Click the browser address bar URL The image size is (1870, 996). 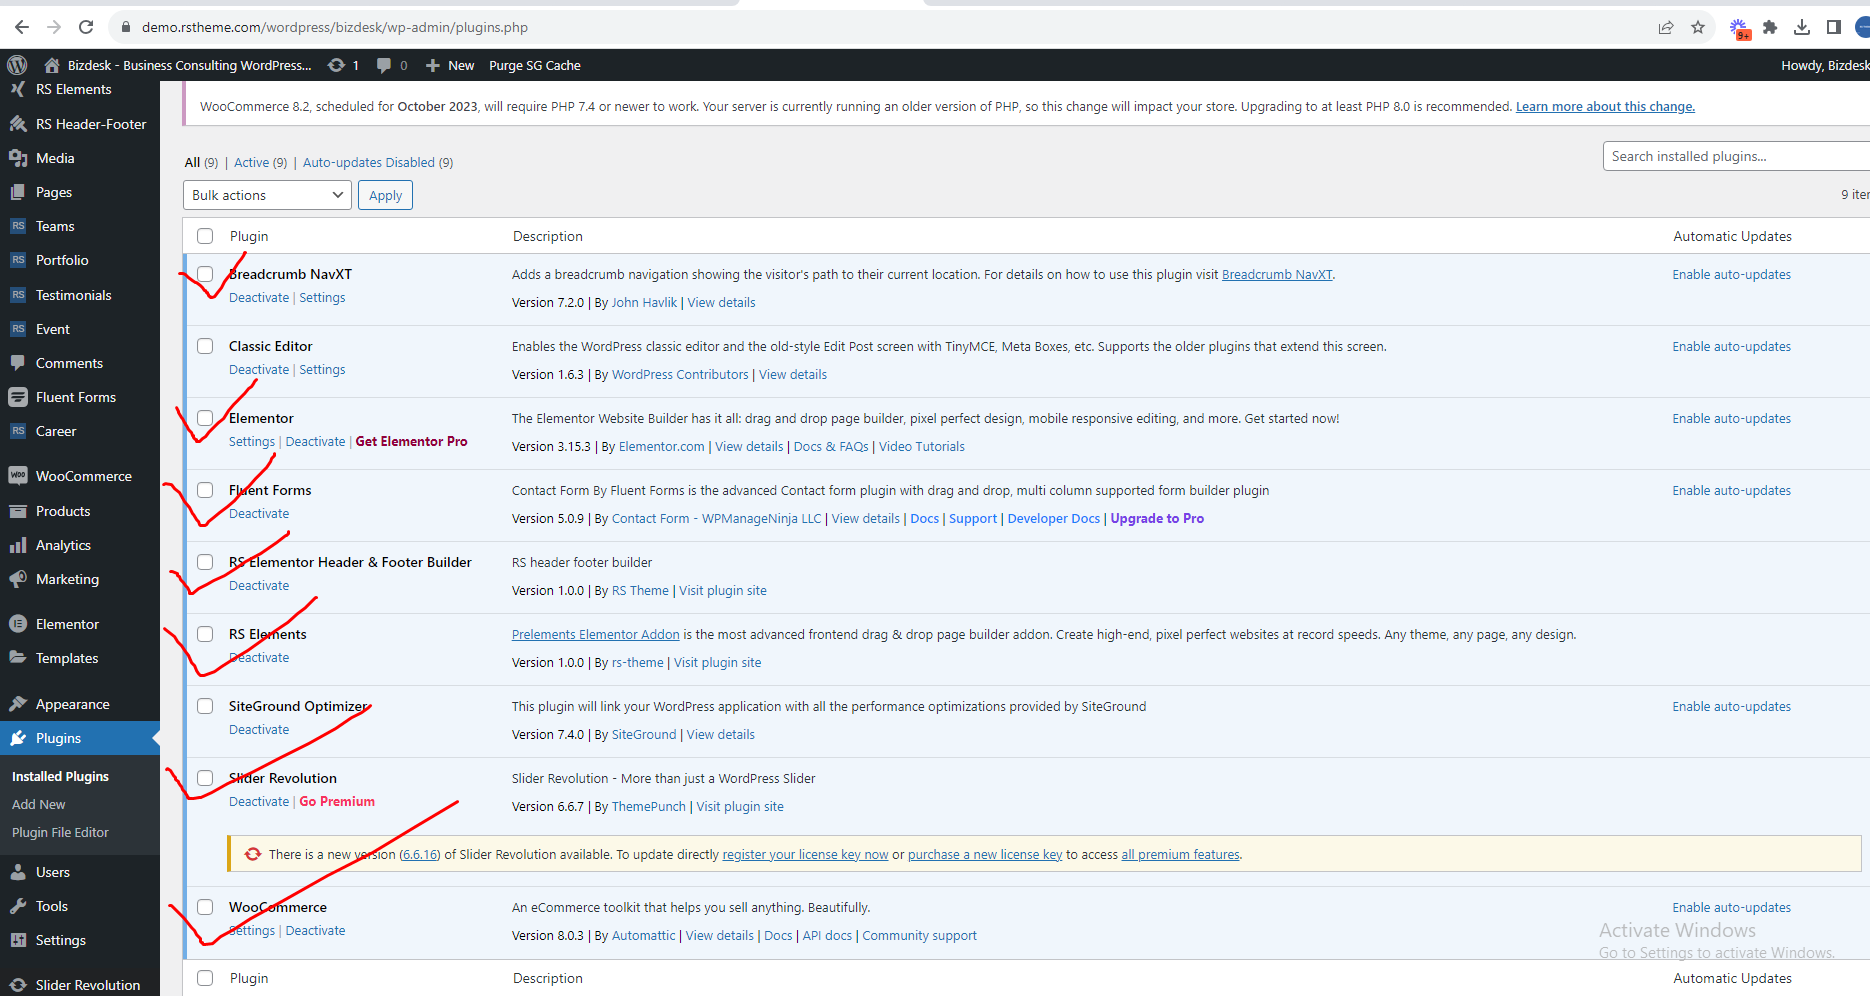[x=335, y=27]
